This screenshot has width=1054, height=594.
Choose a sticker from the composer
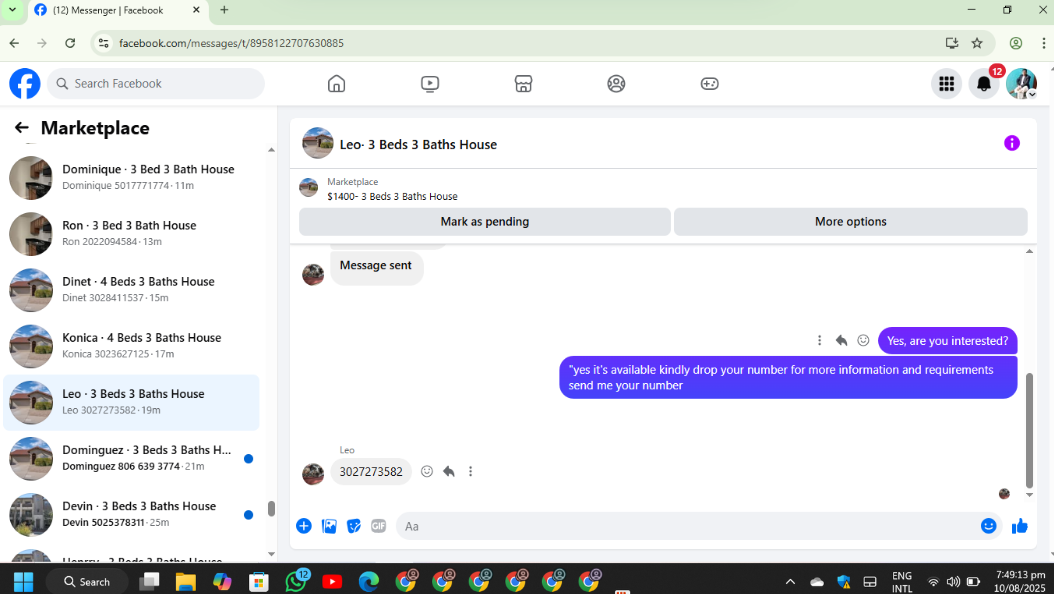(354, 526)
